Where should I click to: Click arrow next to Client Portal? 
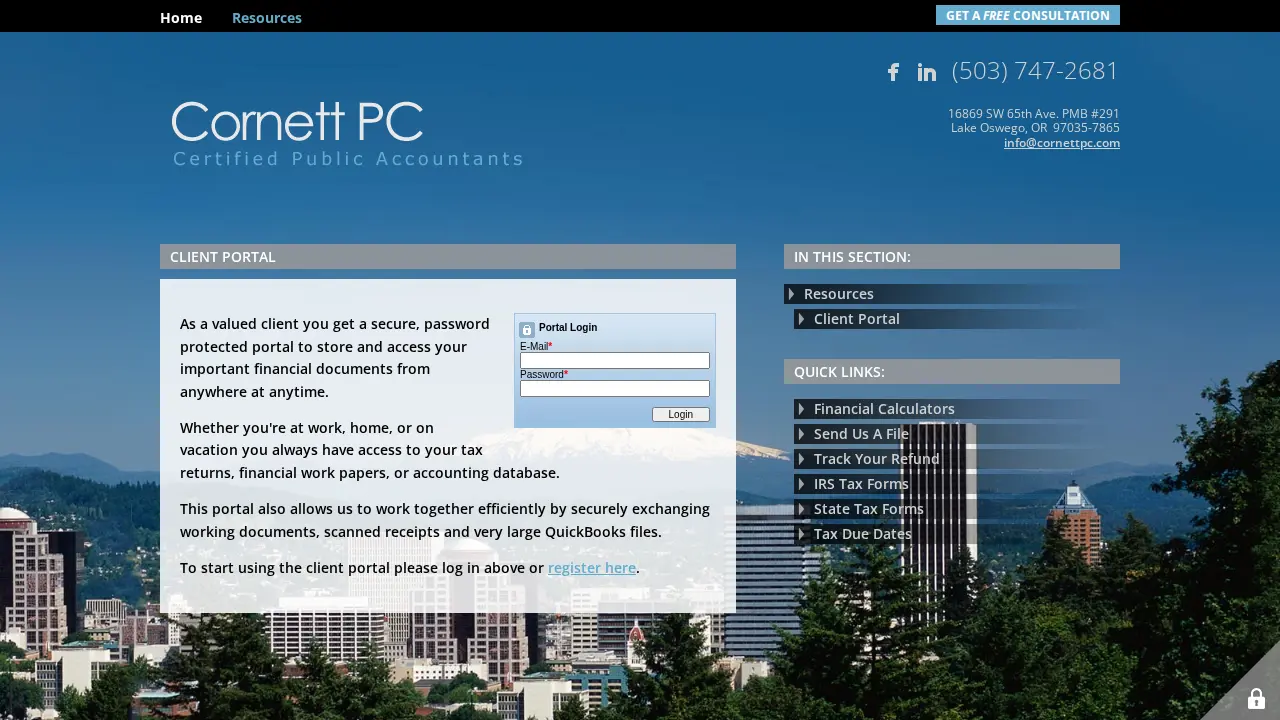click(801, 319)
